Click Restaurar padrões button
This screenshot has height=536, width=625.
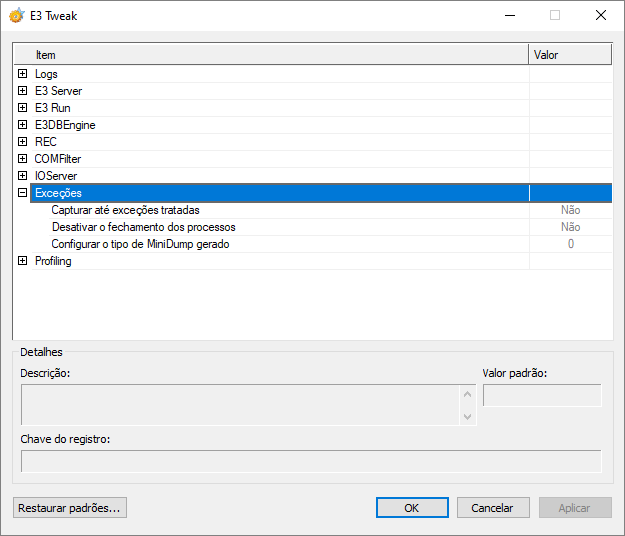click(70, 508)
